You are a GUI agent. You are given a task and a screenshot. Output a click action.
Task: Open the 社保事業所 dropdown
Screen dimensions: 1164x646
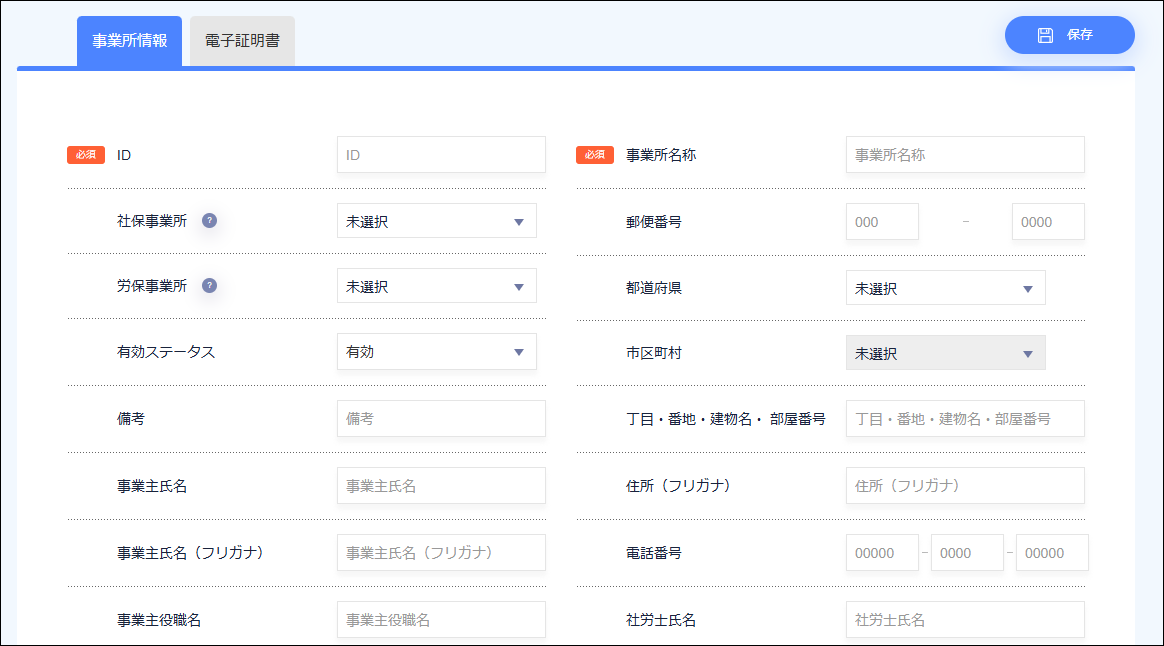pyautogui.click(x=436, y=221)
